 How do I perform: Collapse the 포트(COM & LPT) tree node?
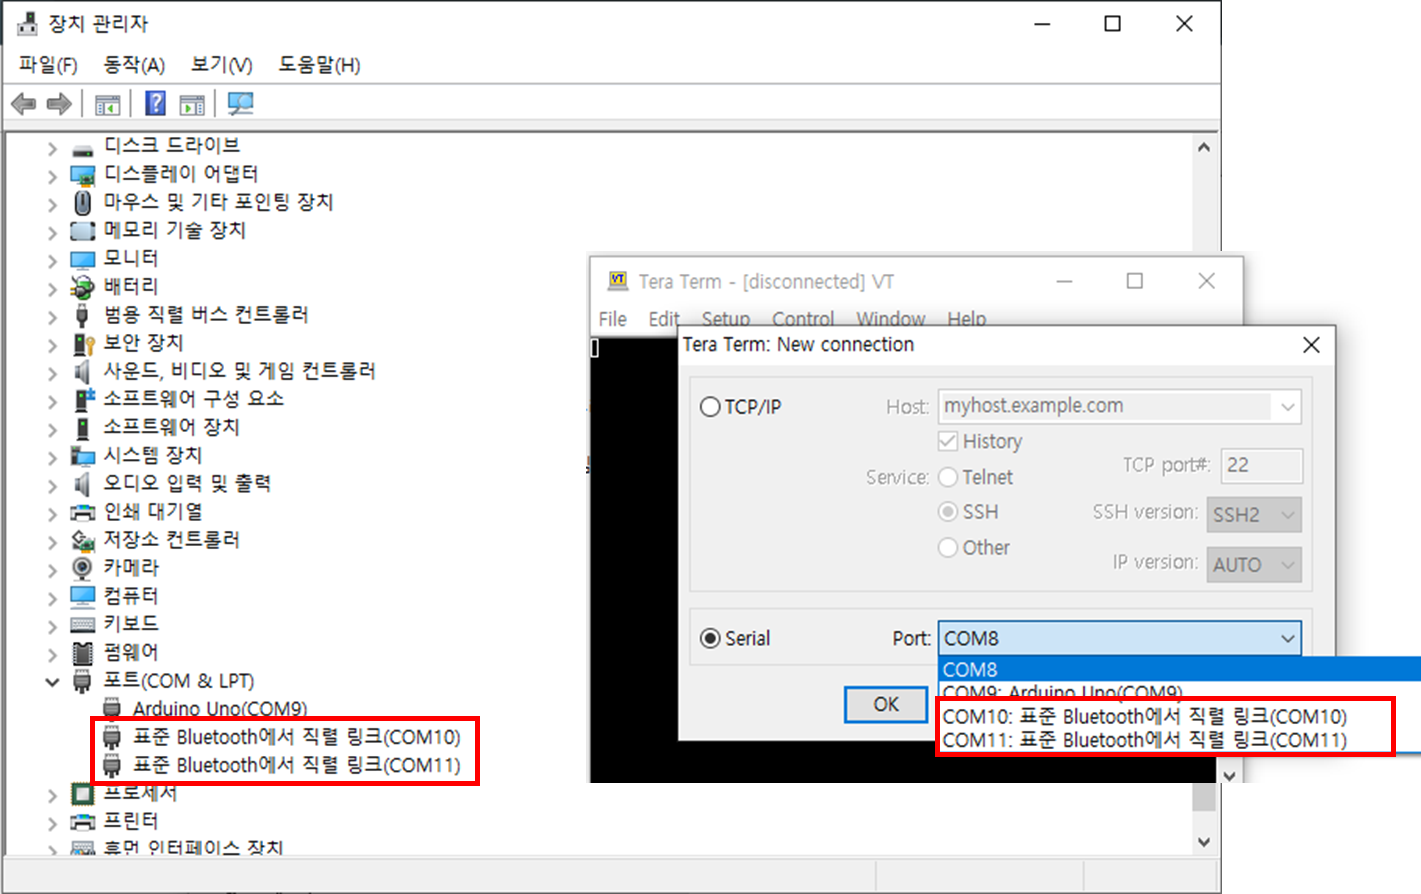click(52, 682)
